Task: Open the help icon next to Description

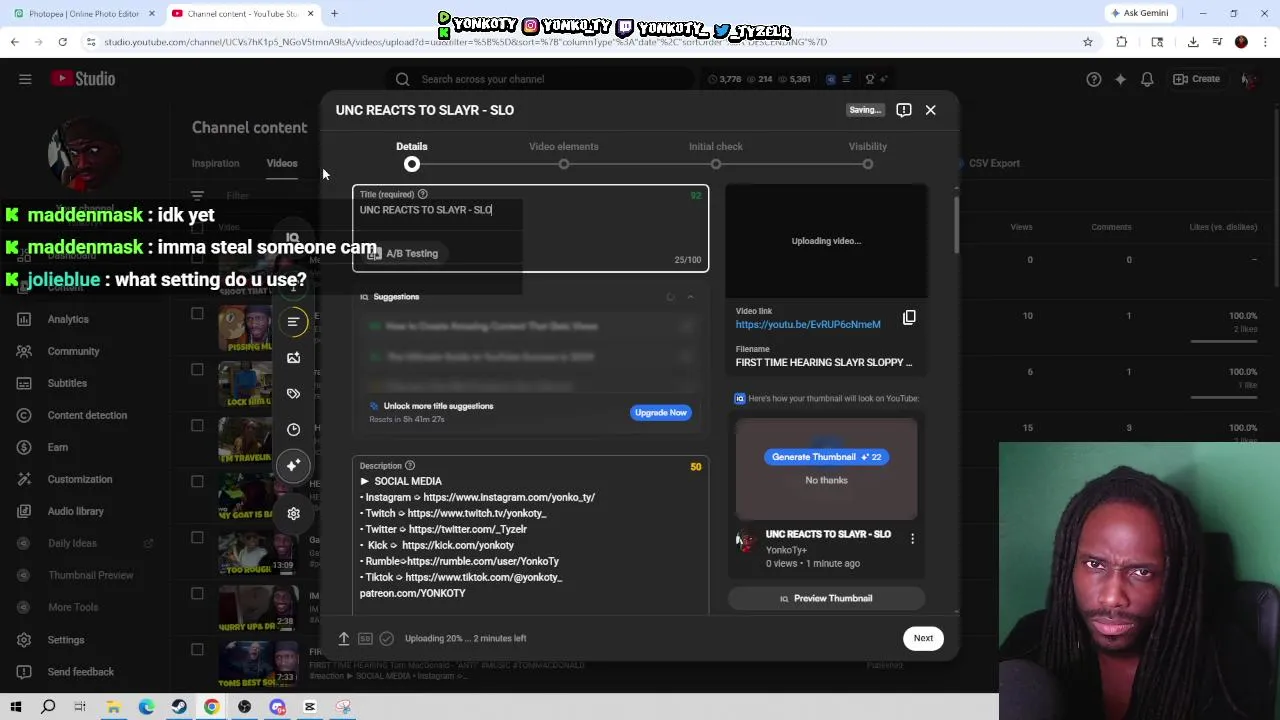Action: click(x=409, y=466)
